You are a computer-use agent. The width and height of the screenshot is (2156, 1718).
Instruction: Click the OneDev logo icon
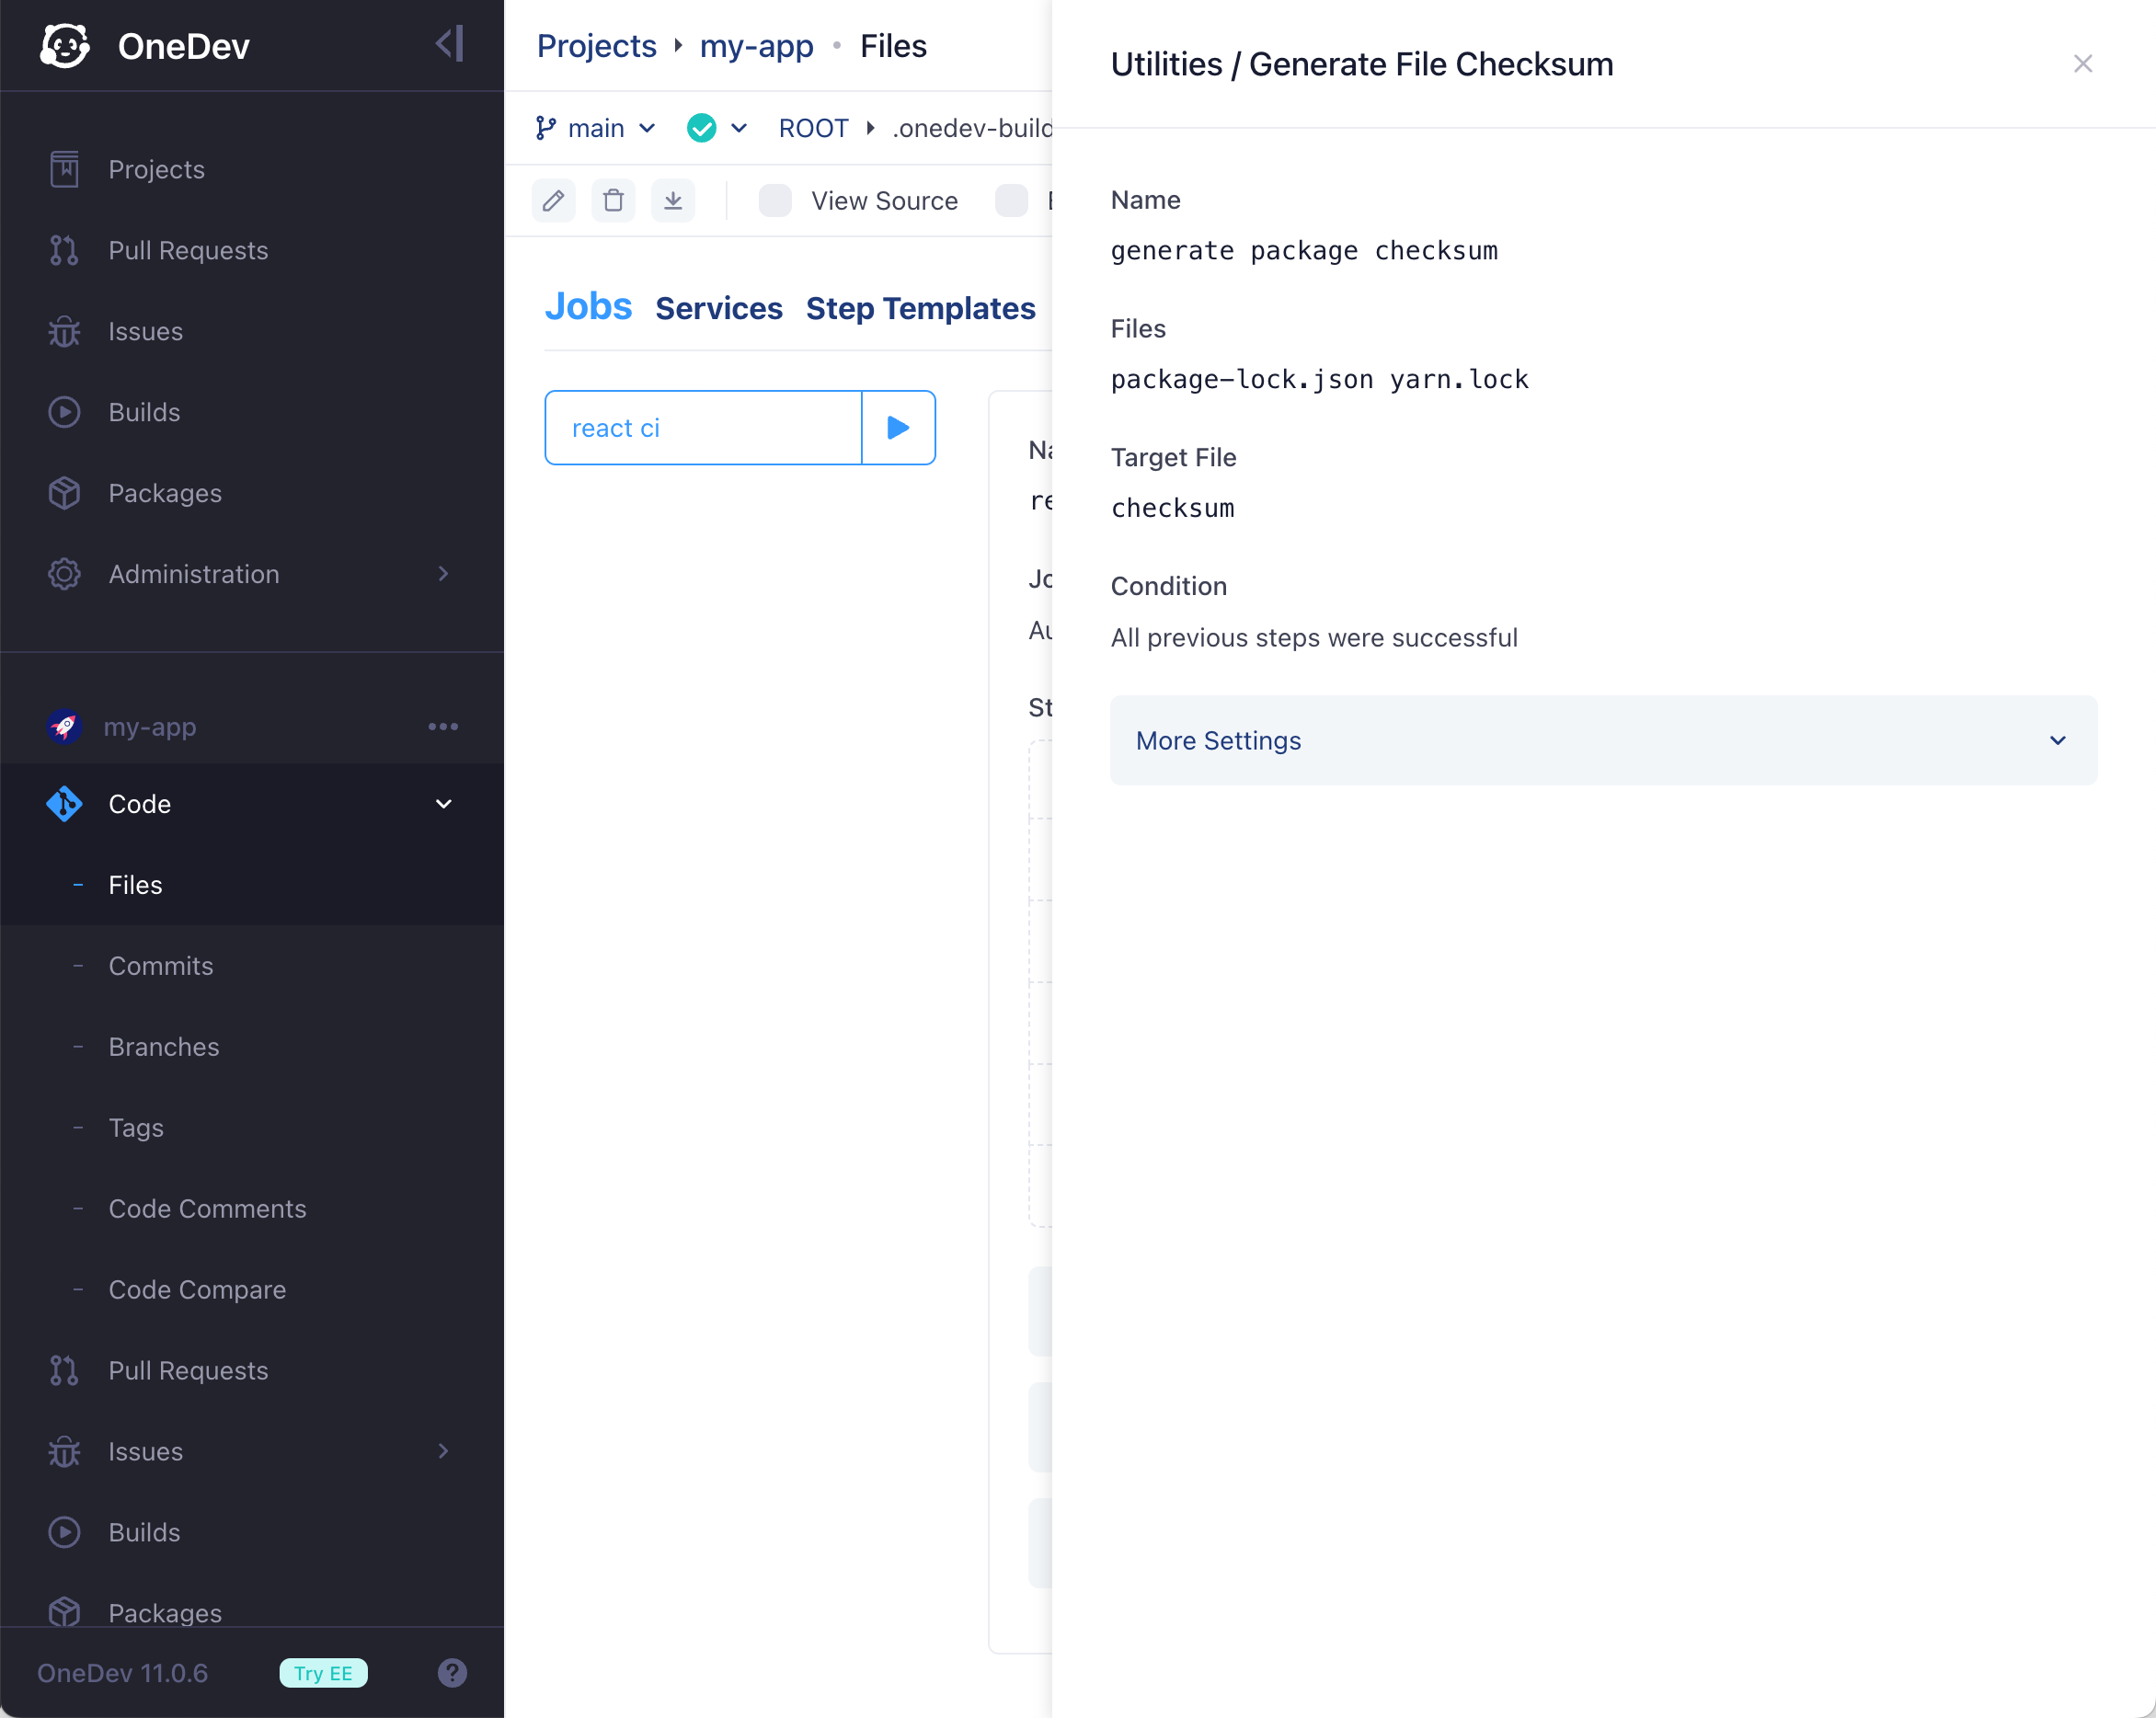pos(66,46)
